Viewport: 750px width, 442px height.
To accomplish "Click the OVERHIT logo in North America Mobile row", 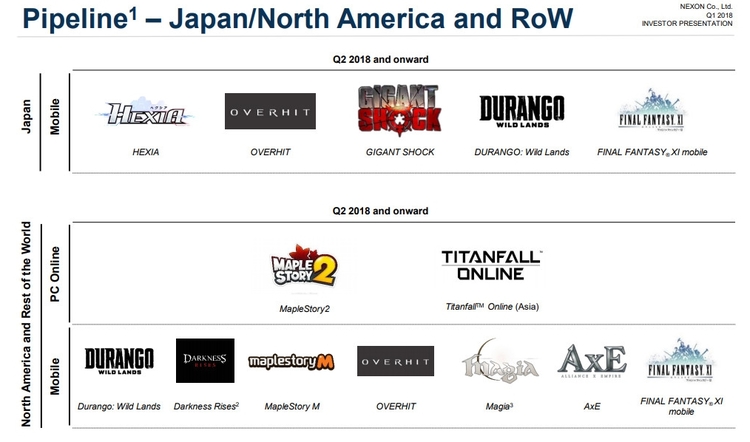I will click(x=396, y=361).
